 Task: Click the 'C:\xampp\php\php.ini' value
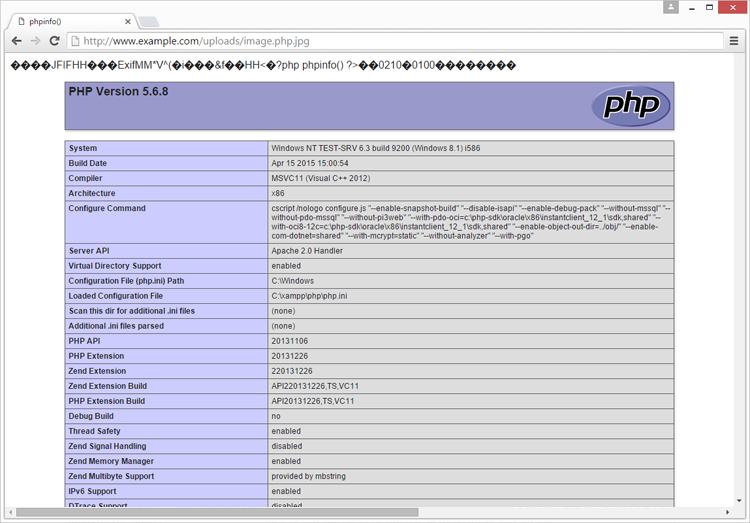point(309,296)
